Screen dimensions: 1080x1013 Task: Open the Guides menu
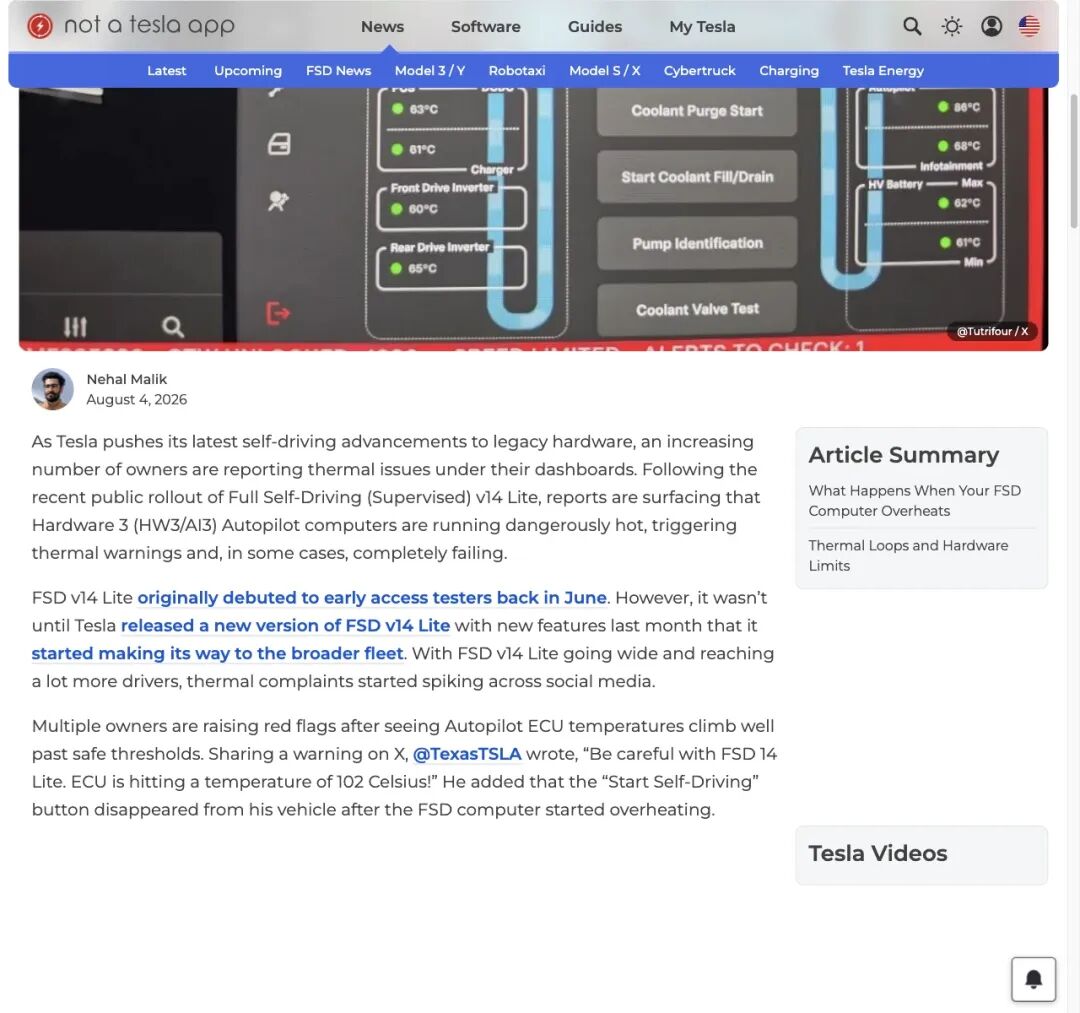[x=594, y=26]
